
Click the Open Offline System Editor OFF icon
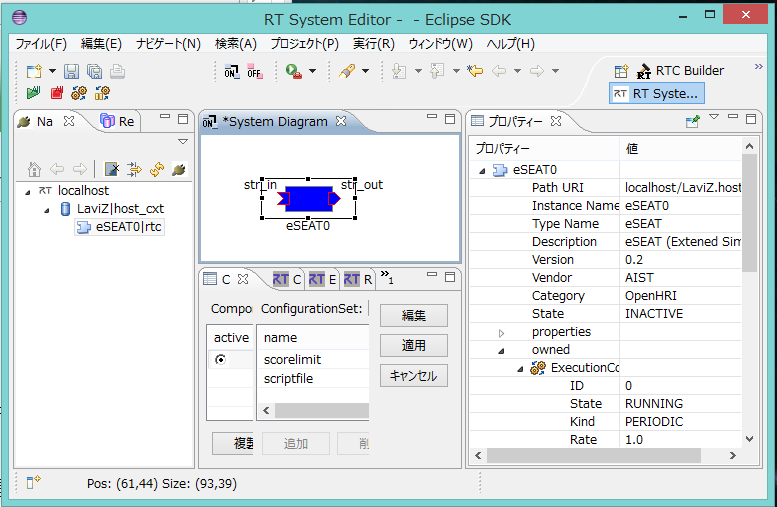click(255, 71)
